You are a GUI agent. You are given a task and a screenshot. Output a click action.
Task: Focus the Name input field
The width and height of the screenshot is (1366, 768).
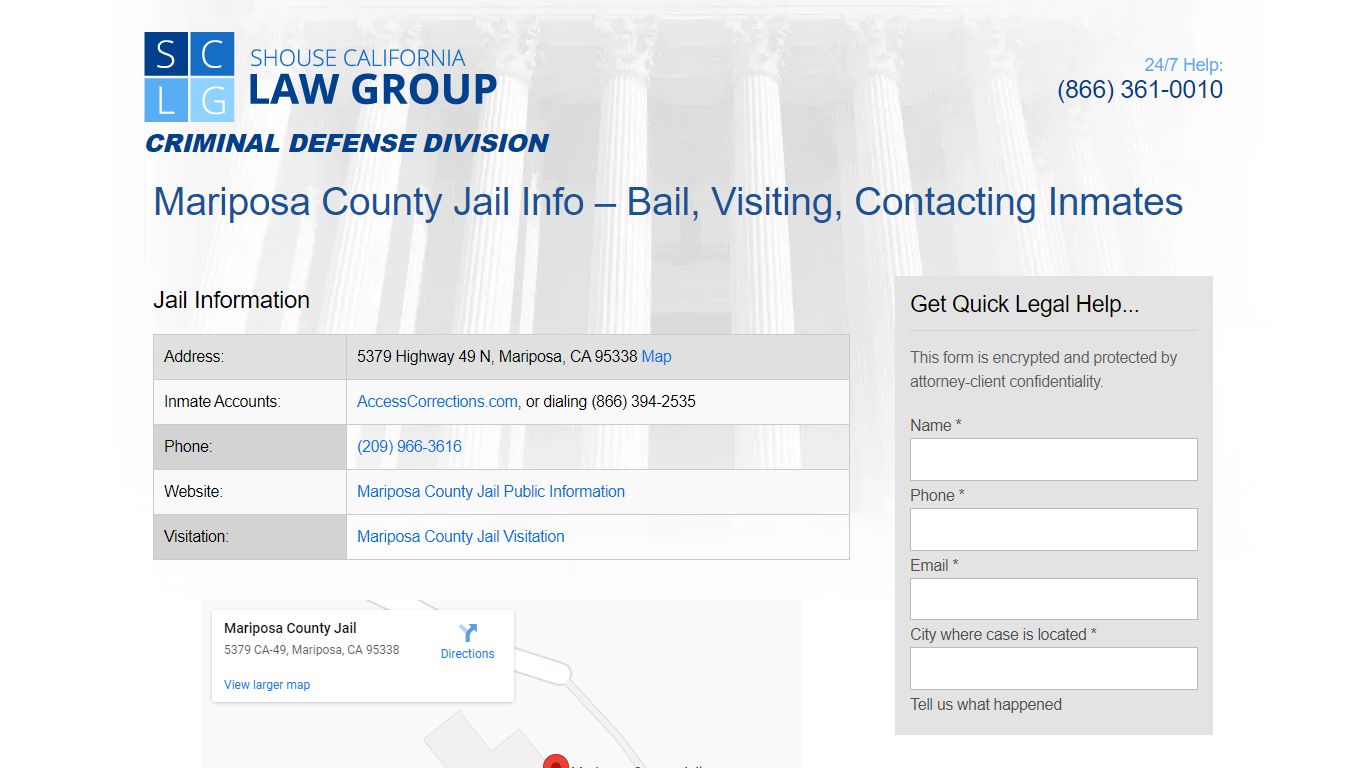tap(1054, 459)
